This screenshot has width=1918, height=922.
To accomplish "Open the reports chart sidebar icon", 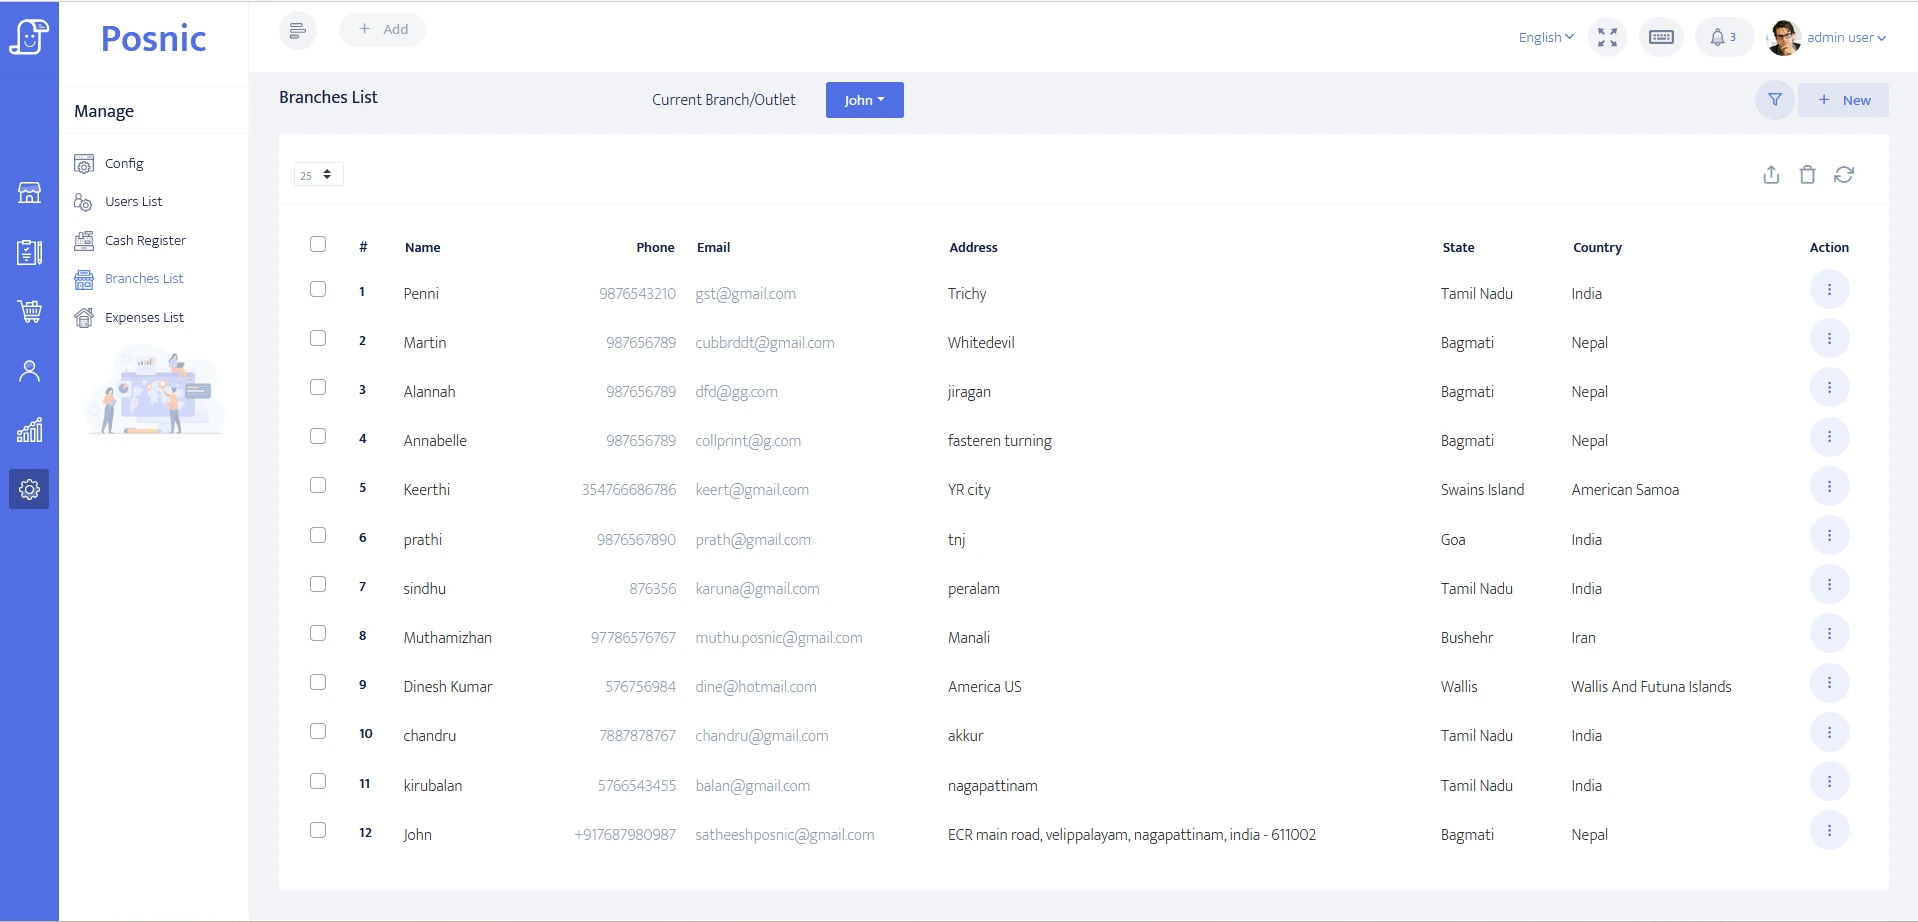I will click(x=30, y=430).
